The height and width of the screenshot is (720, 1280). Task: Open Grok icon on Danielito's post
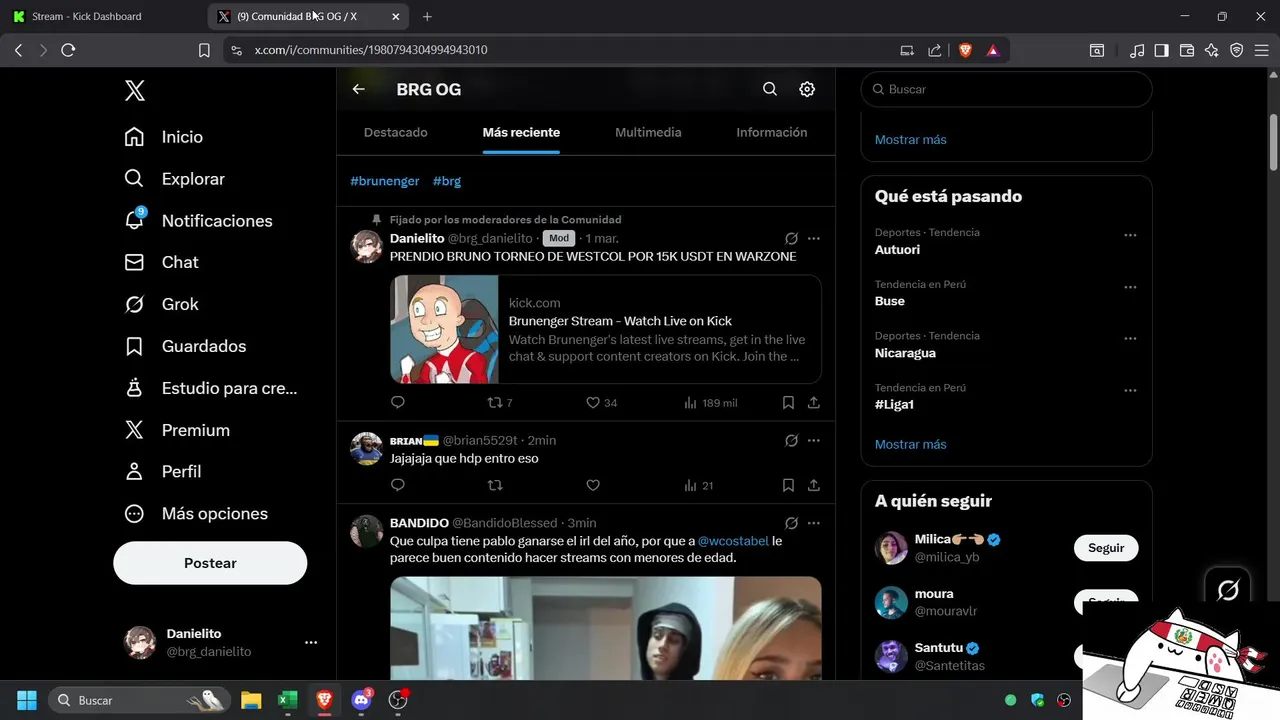click(x=791, y=239)
